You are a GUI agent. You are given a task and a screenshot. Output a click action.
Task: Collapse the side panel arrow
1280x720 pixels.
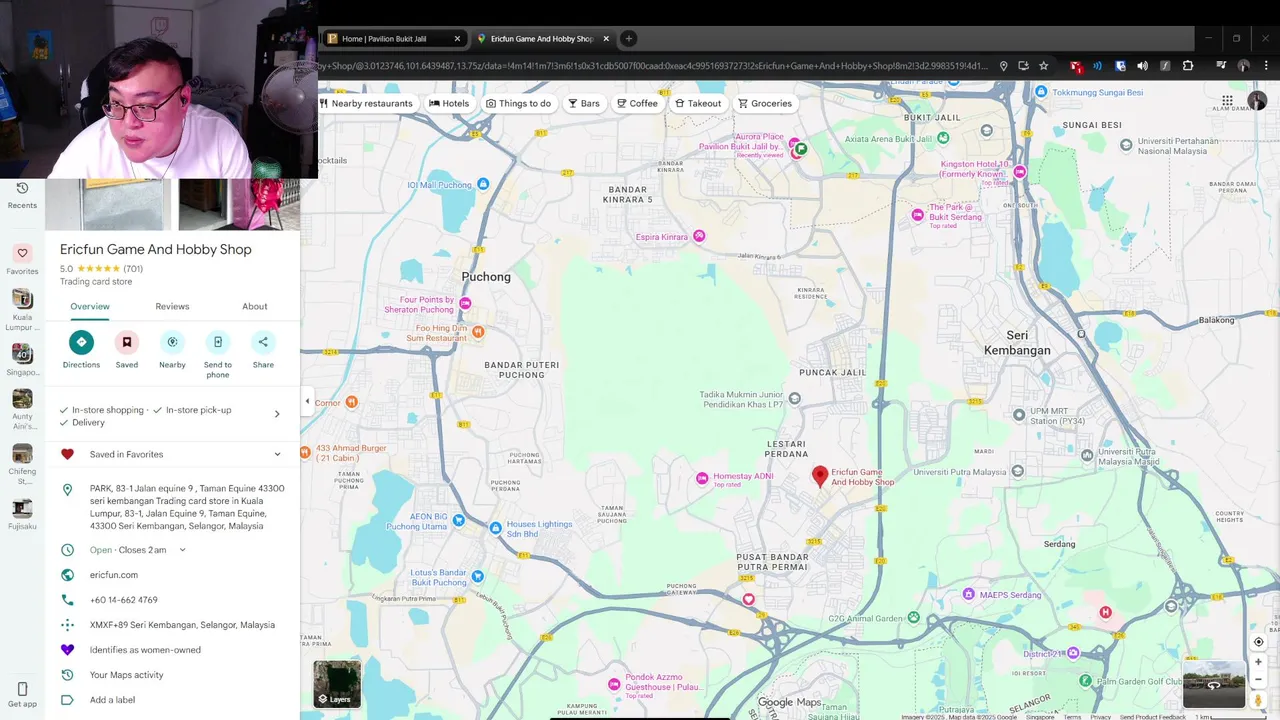click(307, 401)
